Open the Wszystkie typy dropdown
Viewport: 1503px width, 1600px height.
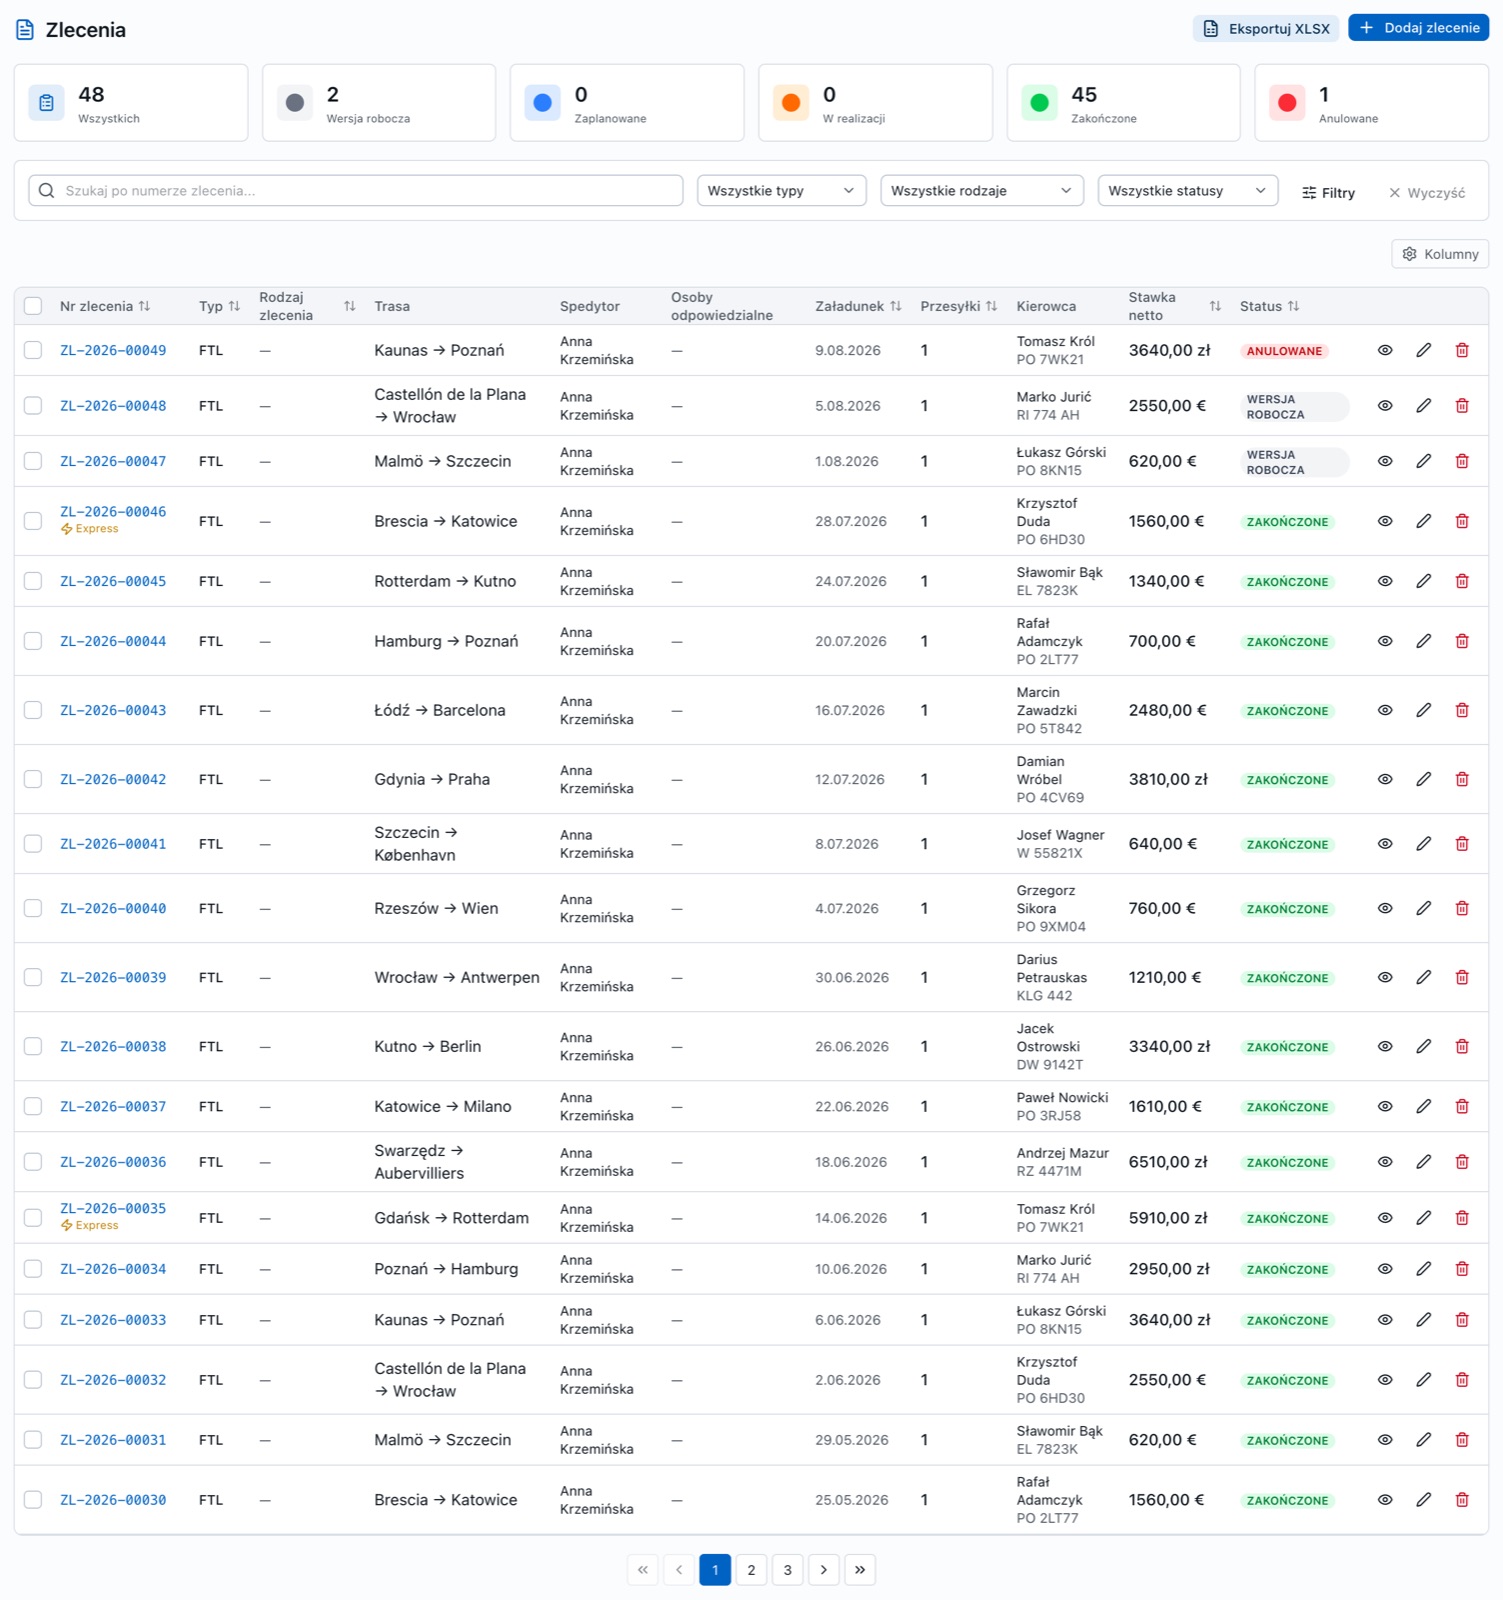[781, 191]
